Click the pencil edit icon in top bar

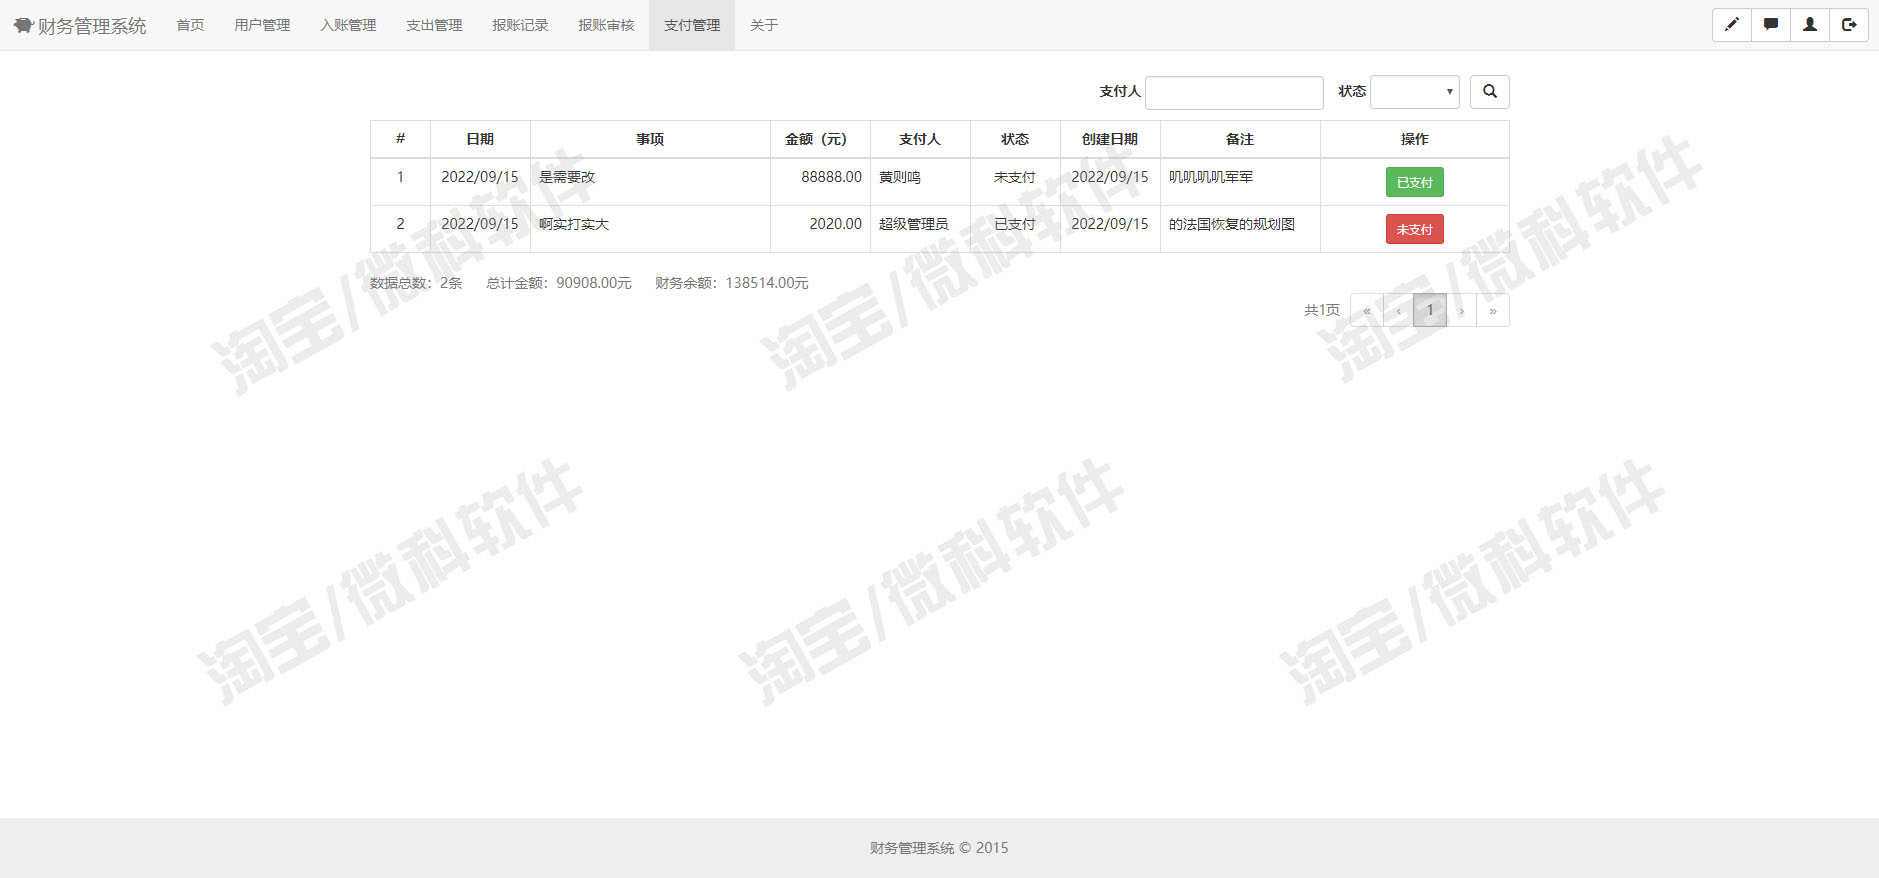coord(1732,25)
